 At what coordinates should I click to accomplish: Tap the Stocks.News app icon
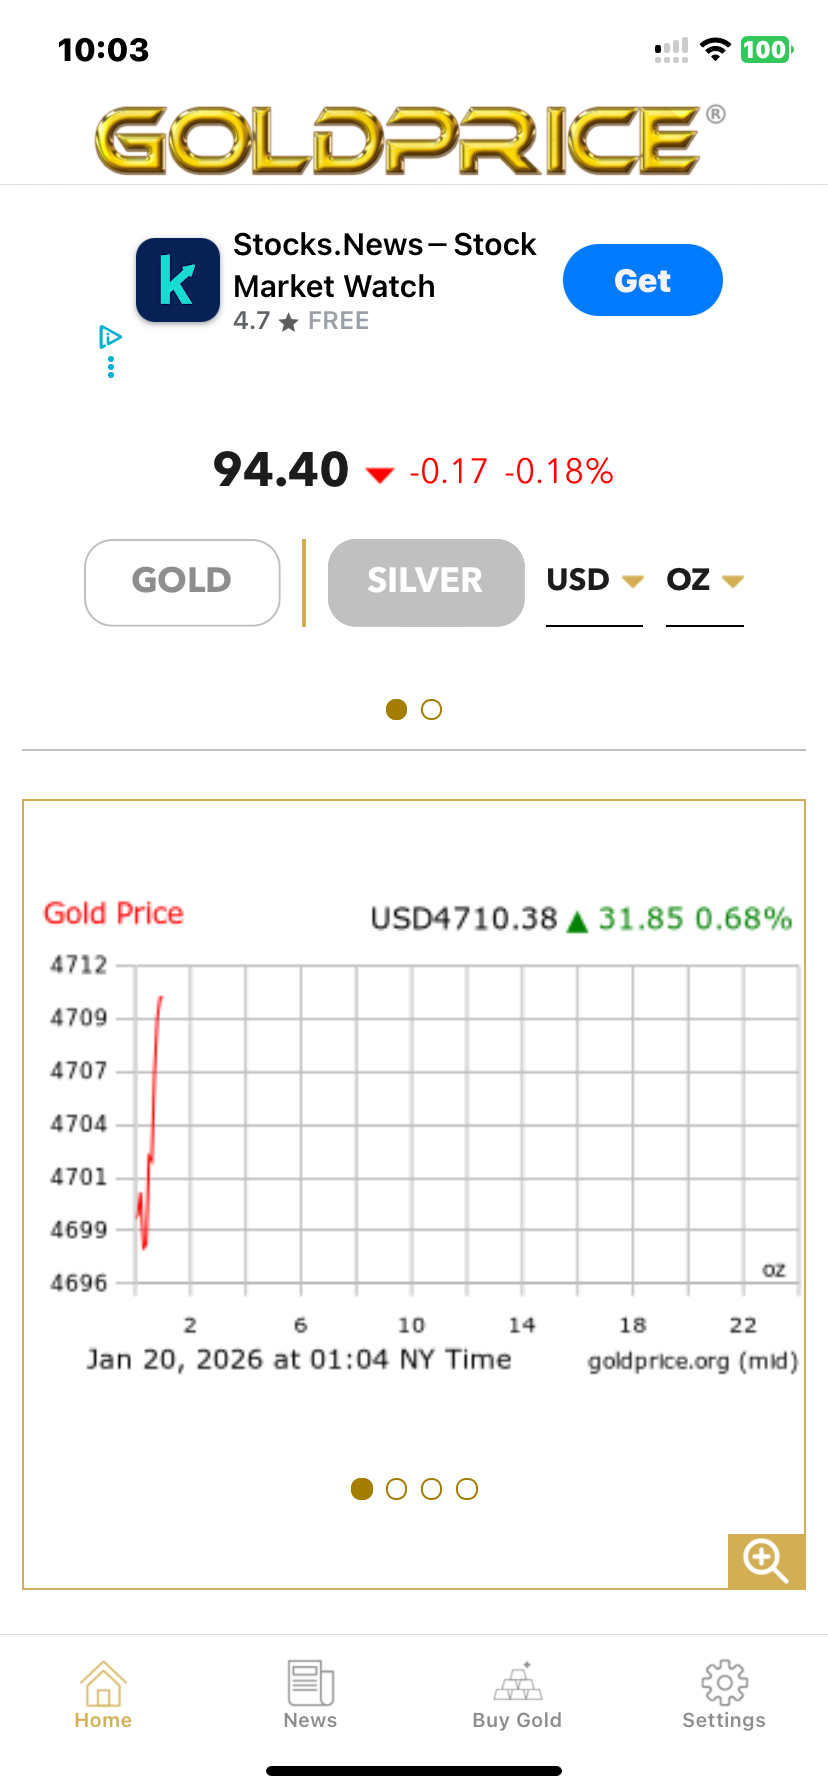[178, 280]
